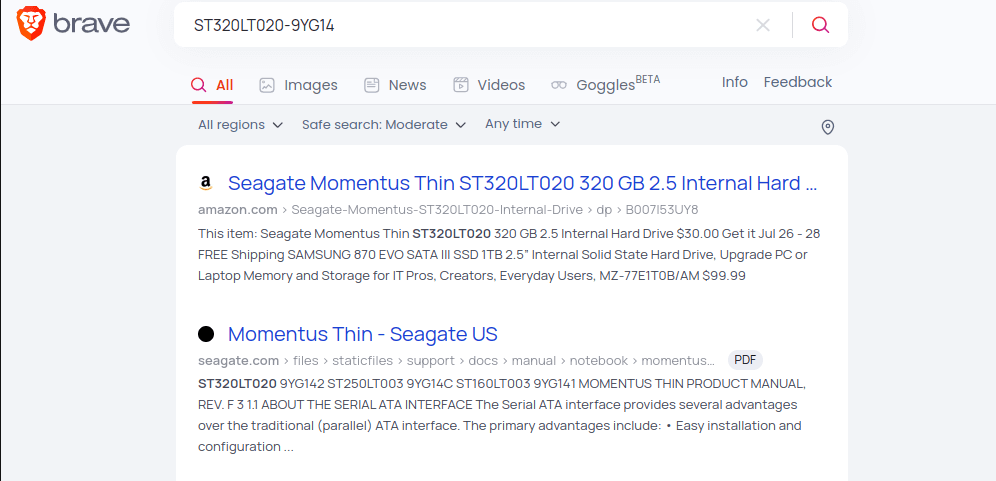Click the amazon.com breadcrumb URL

(x=448, y=210)
